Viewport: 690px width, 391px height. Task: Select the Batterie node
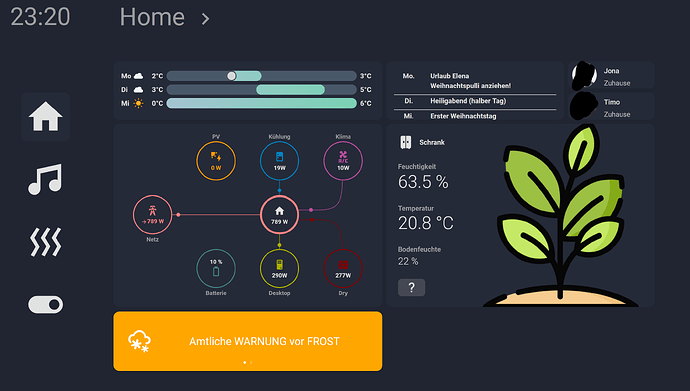pyautogui.click(x=216, y=268)
